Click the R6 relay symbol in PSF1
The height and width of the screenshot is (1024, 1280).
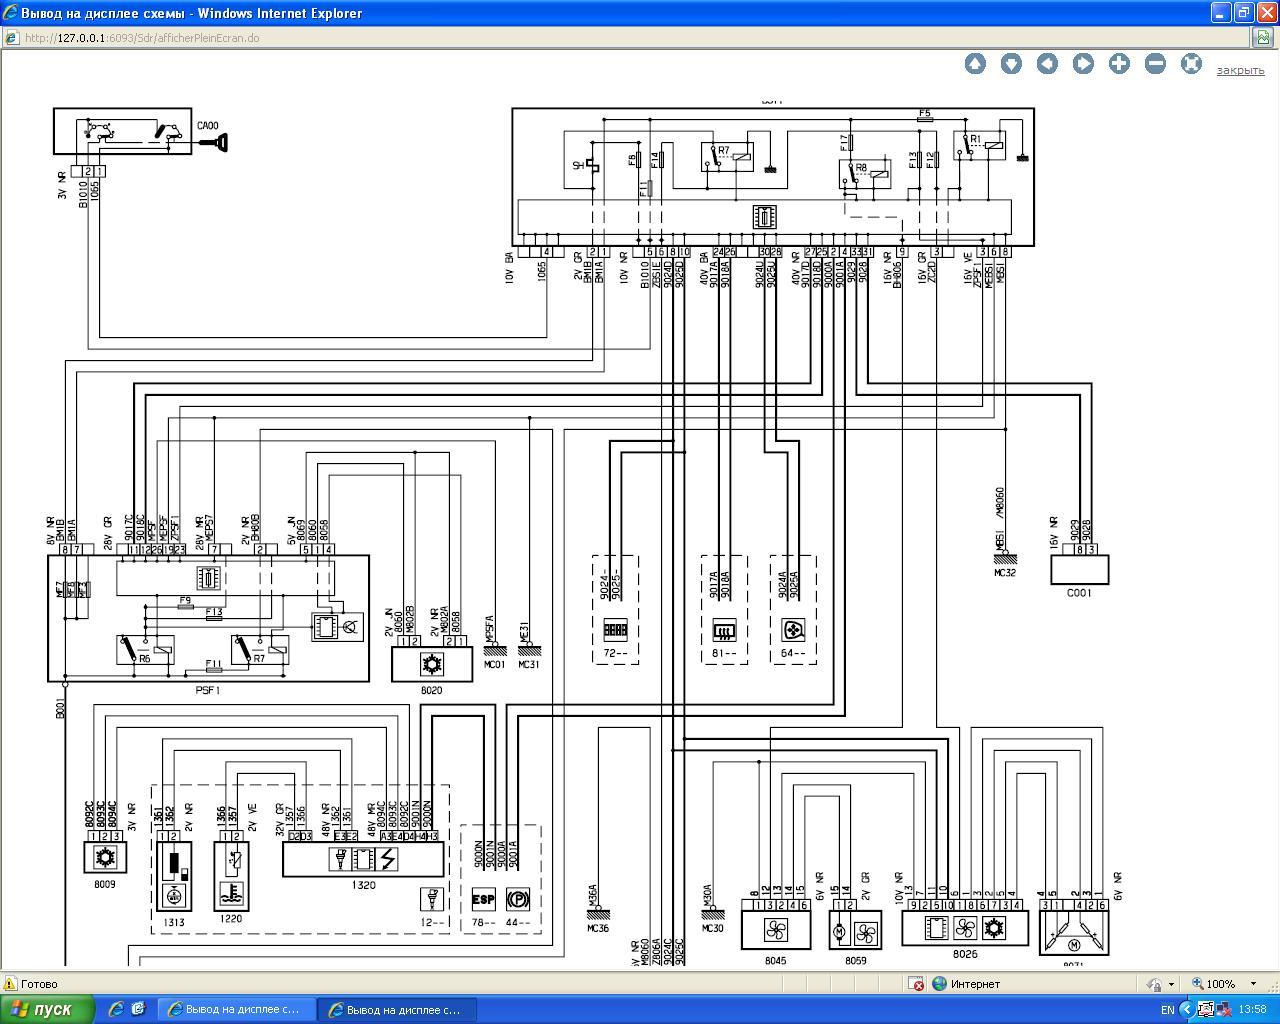click(146, 649)
